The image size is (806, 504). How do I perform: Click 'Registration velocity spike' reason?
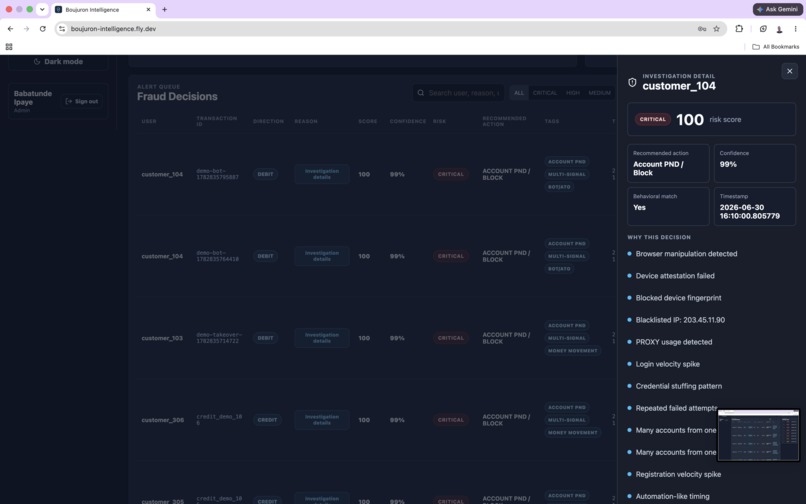pos(678,474)
